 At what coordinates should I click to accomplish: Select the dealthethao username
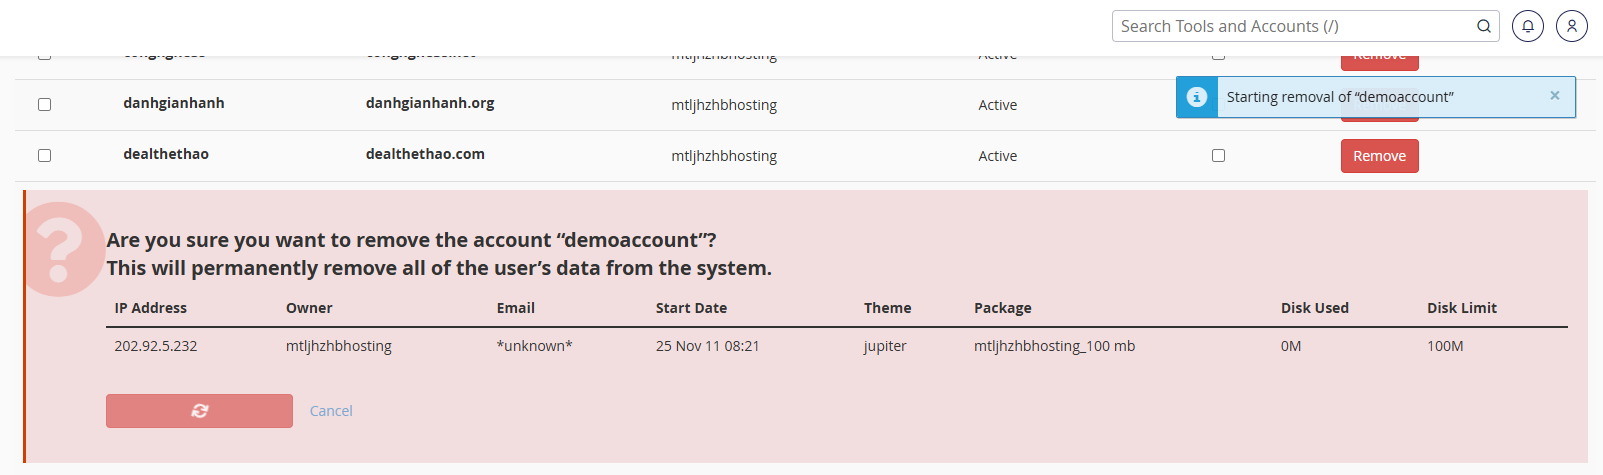click(x=166, y=154)
